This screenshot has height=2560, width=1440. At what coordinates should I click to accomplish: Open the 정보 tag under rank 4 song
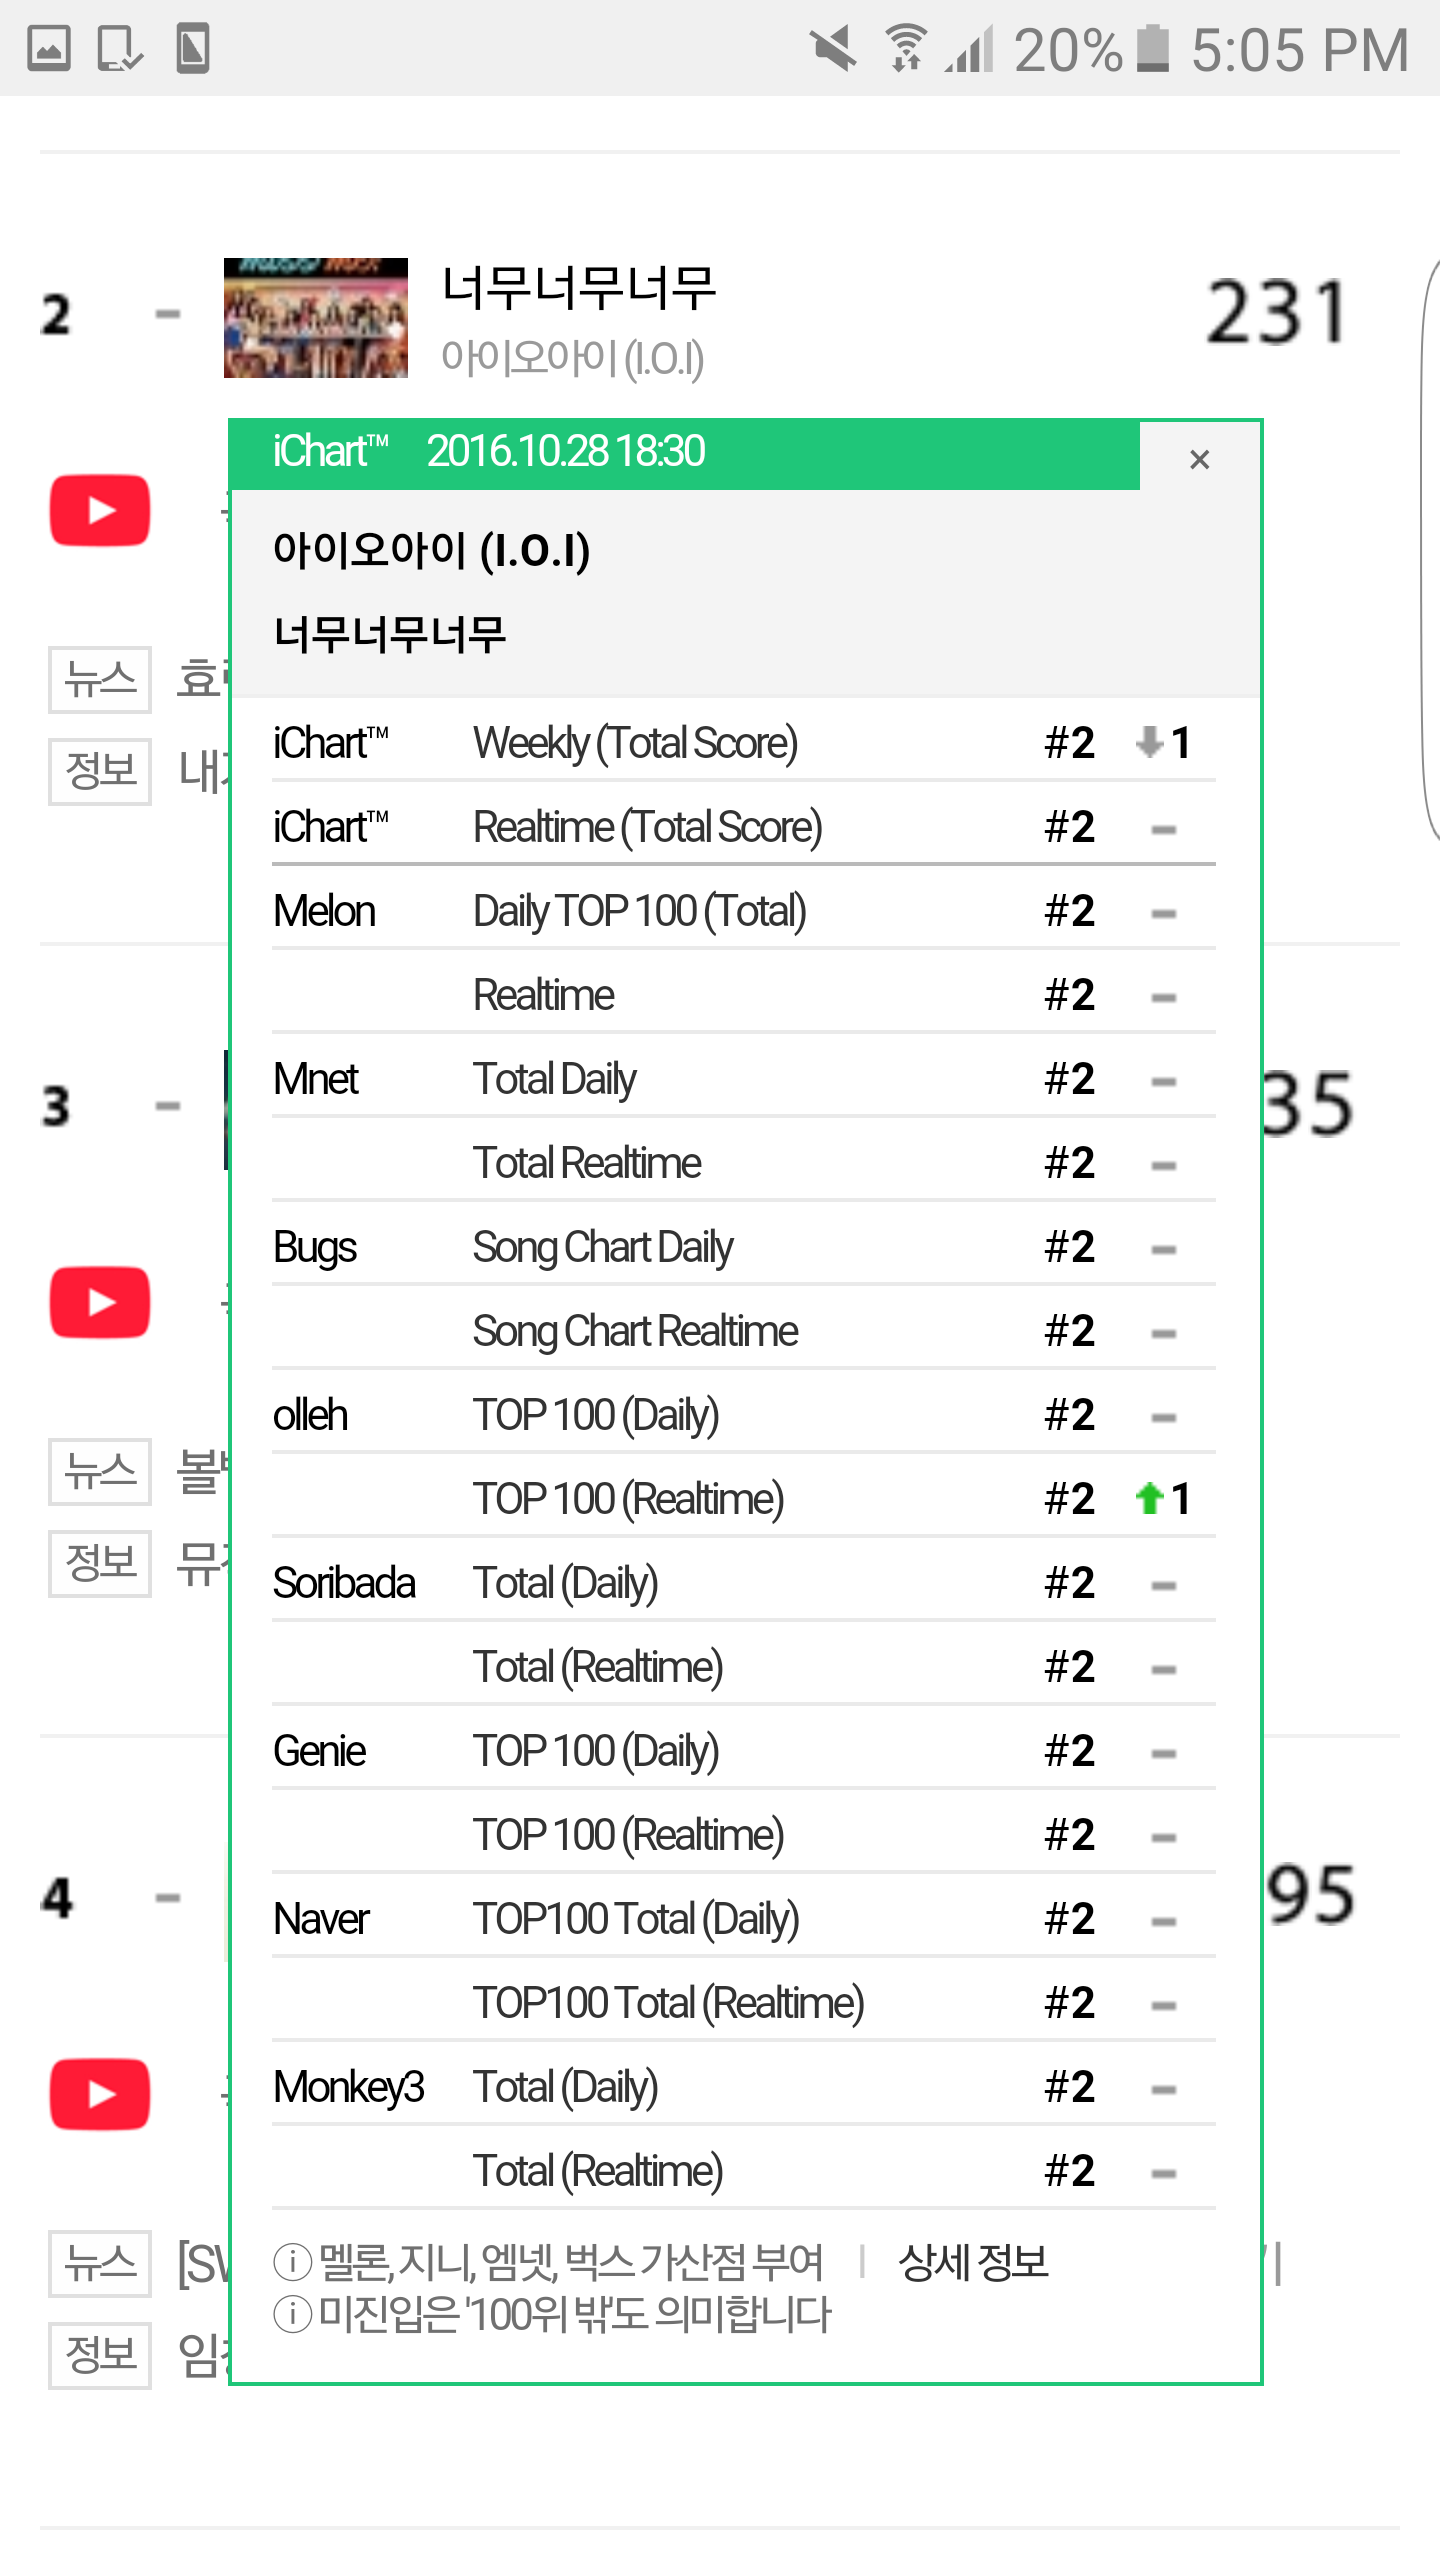click(x=100, y=2355)
